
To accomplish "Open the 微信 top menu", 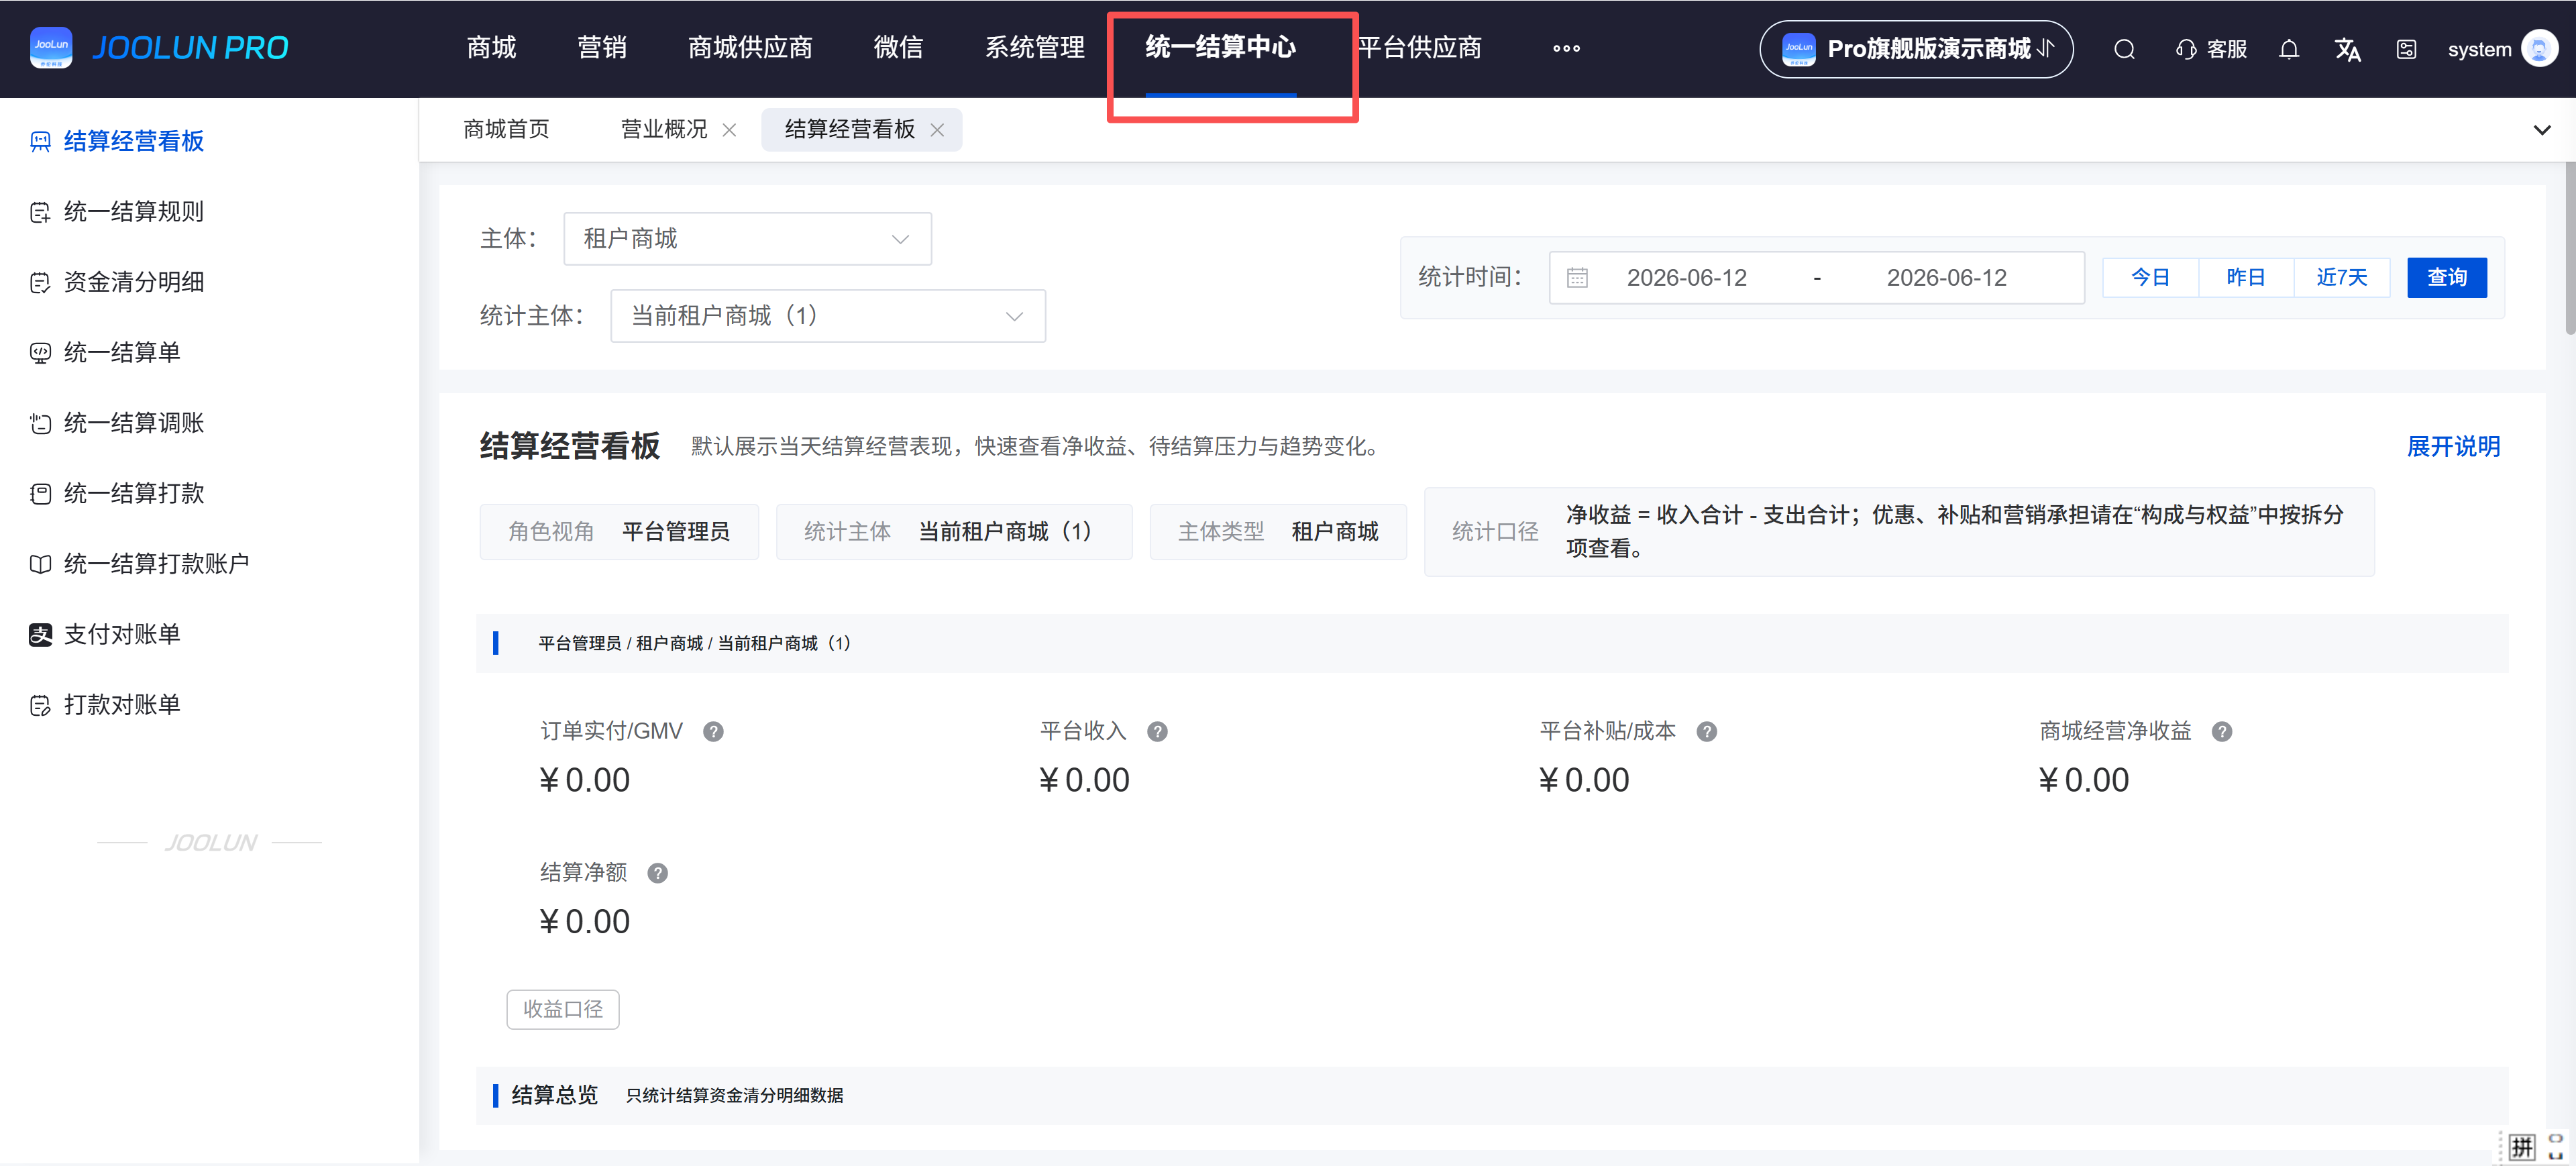I will tap(898, 47).
